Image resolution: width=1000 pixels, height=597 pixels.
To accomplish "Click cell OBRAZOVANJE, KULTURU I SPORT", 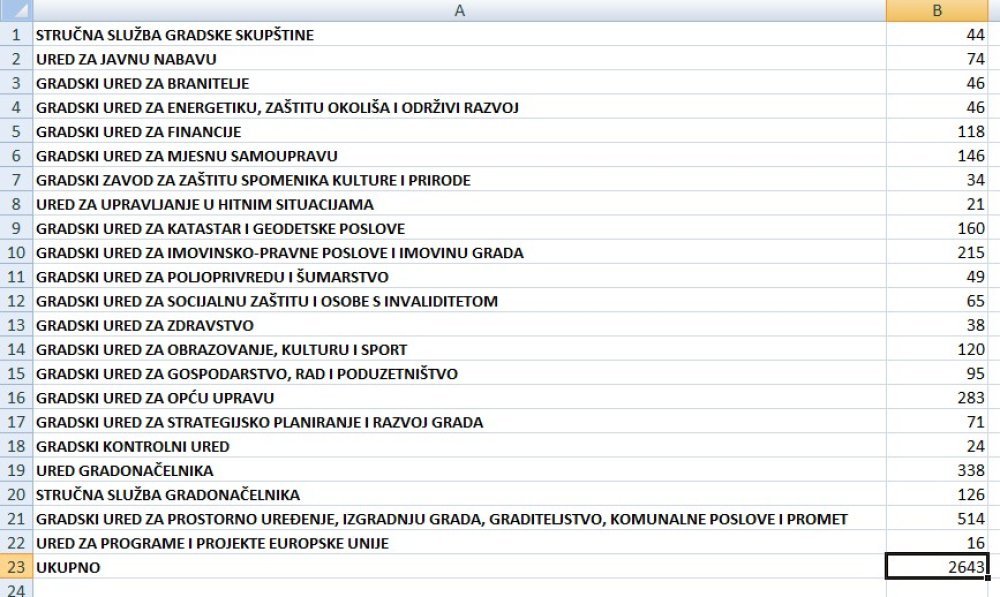I will coord(459,350).
